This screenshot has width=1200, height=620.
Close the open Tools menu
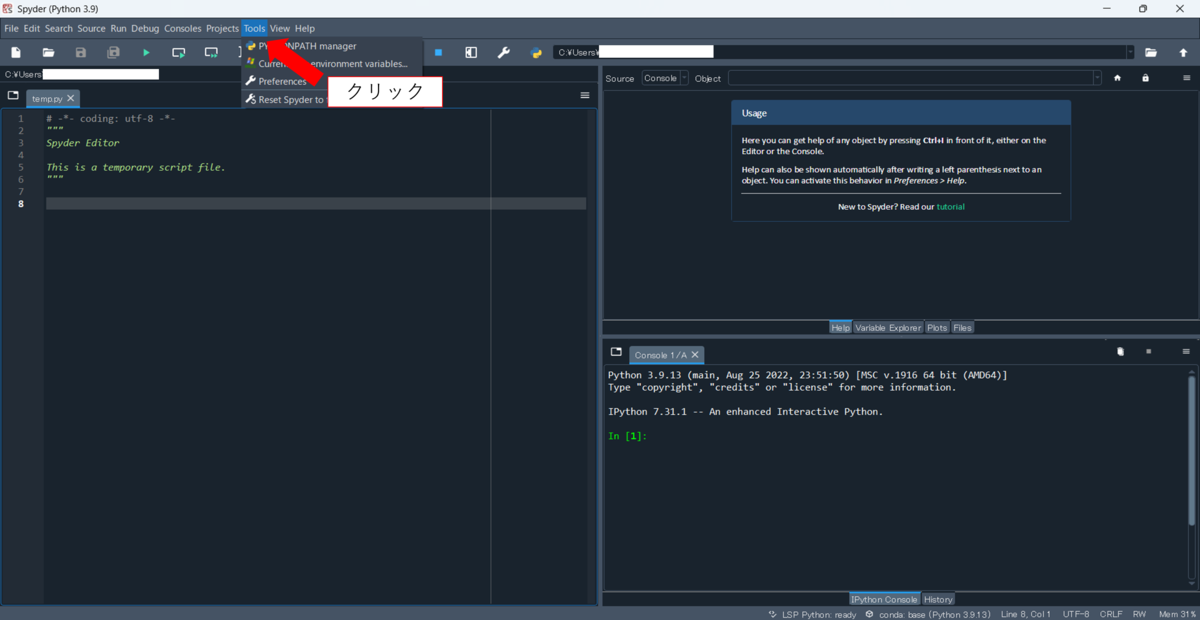click(x=254, y=29)
